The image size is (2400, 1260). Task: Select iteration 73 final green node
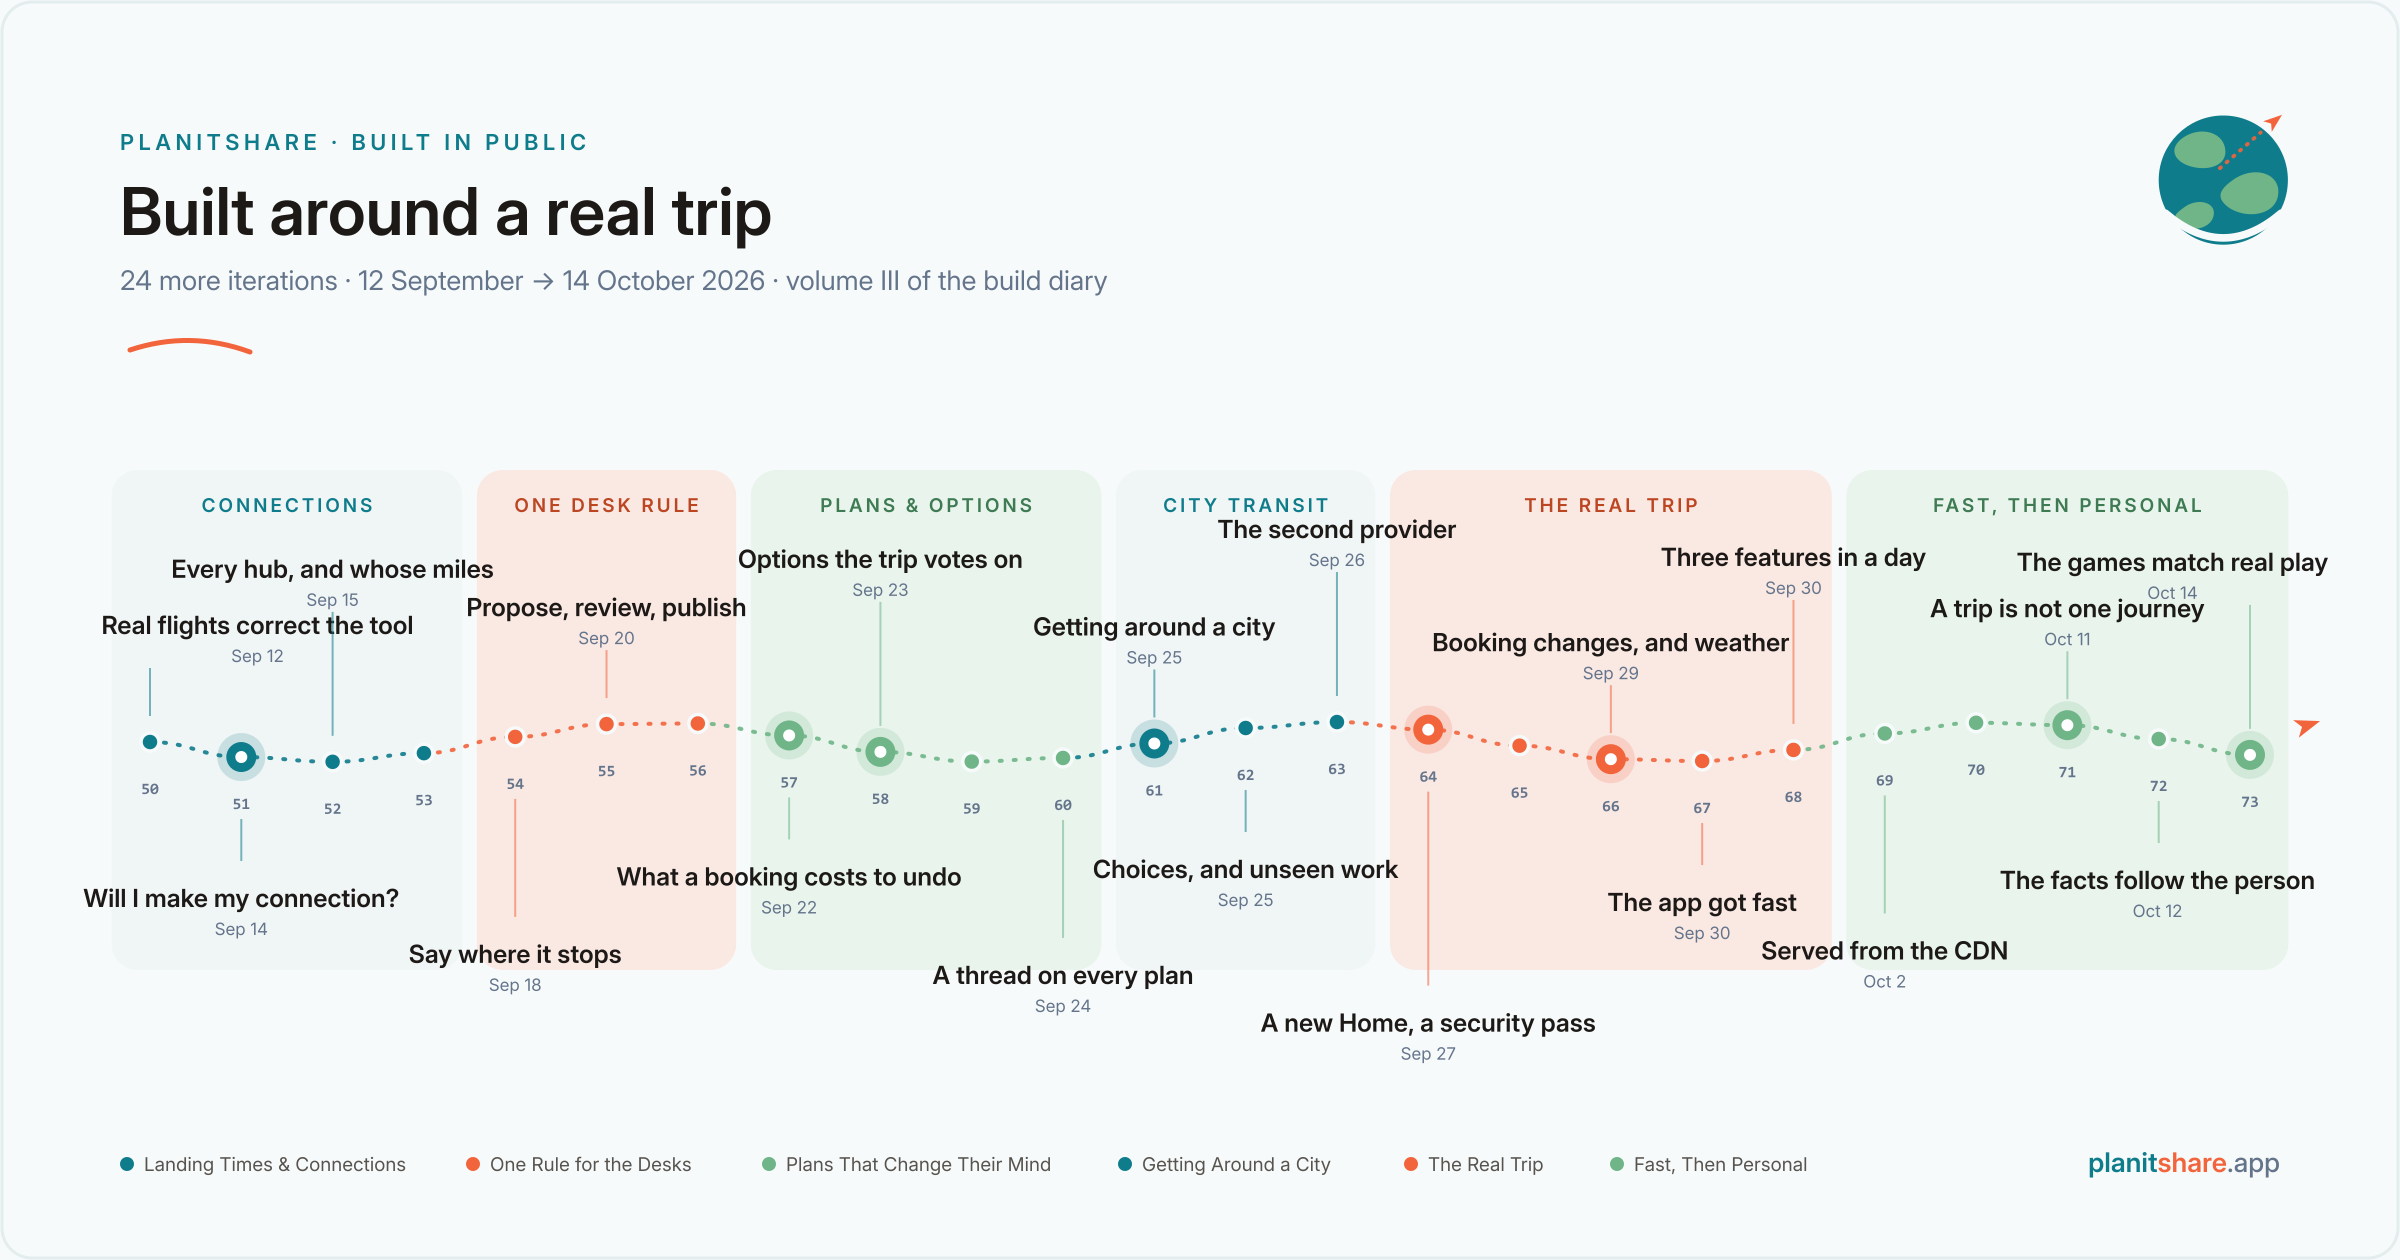click(2250, 755)
